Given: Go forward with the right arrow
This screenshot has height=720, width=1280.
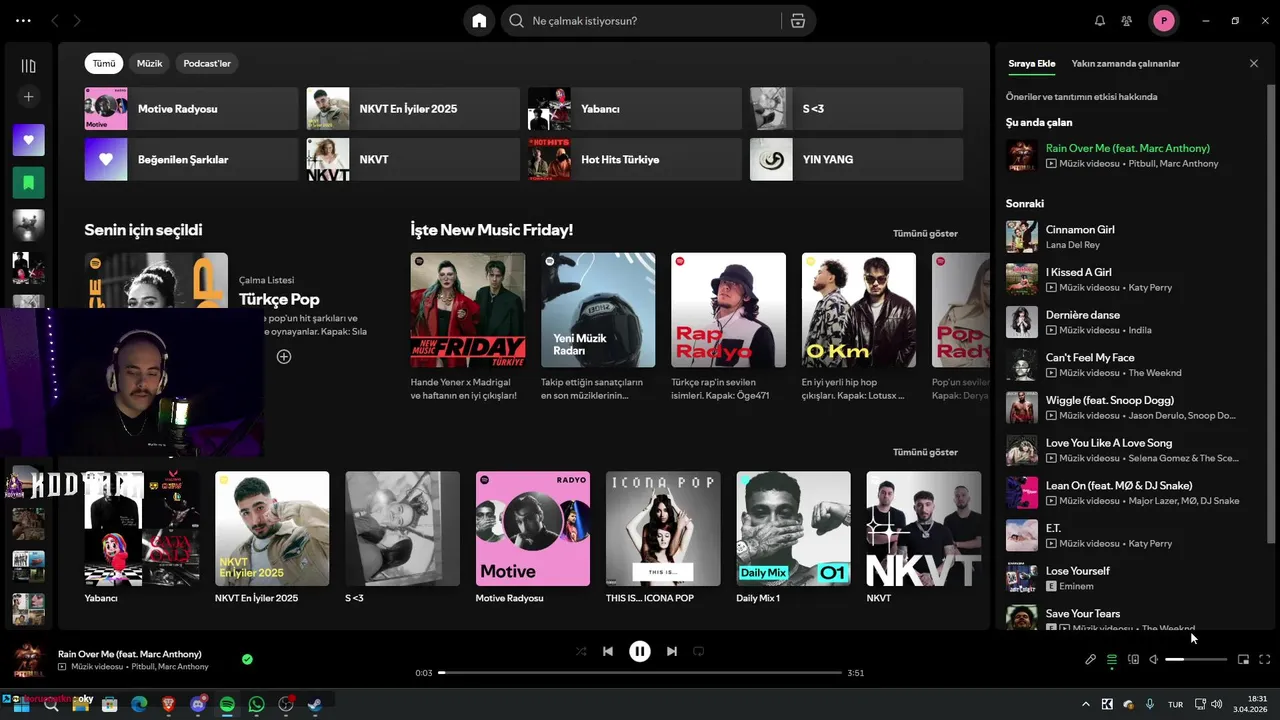Looking at the screenshot, I should point(78,20).
